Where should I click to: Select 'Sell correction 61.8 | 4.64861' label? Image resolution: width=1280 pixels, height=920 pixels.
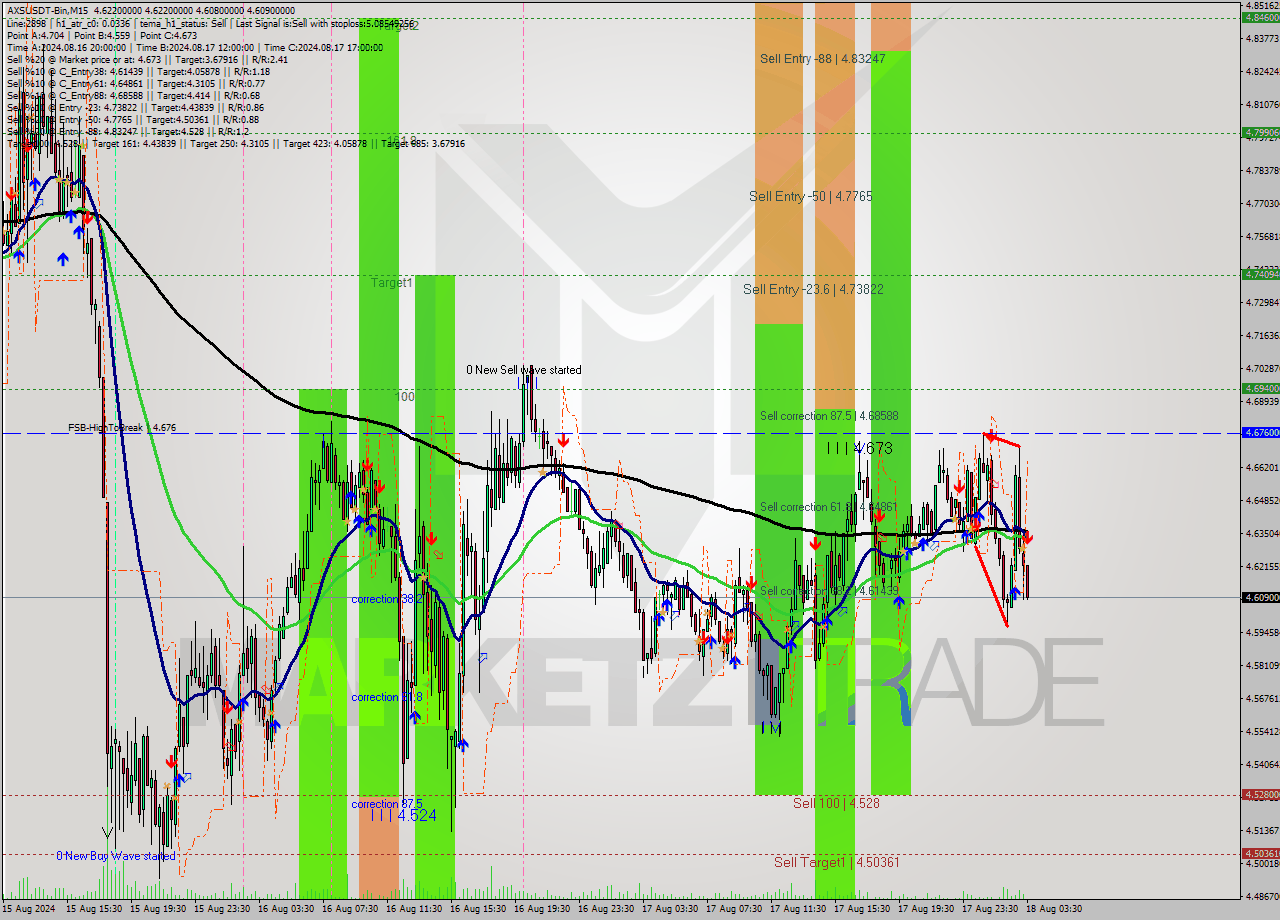click(829, 507)
